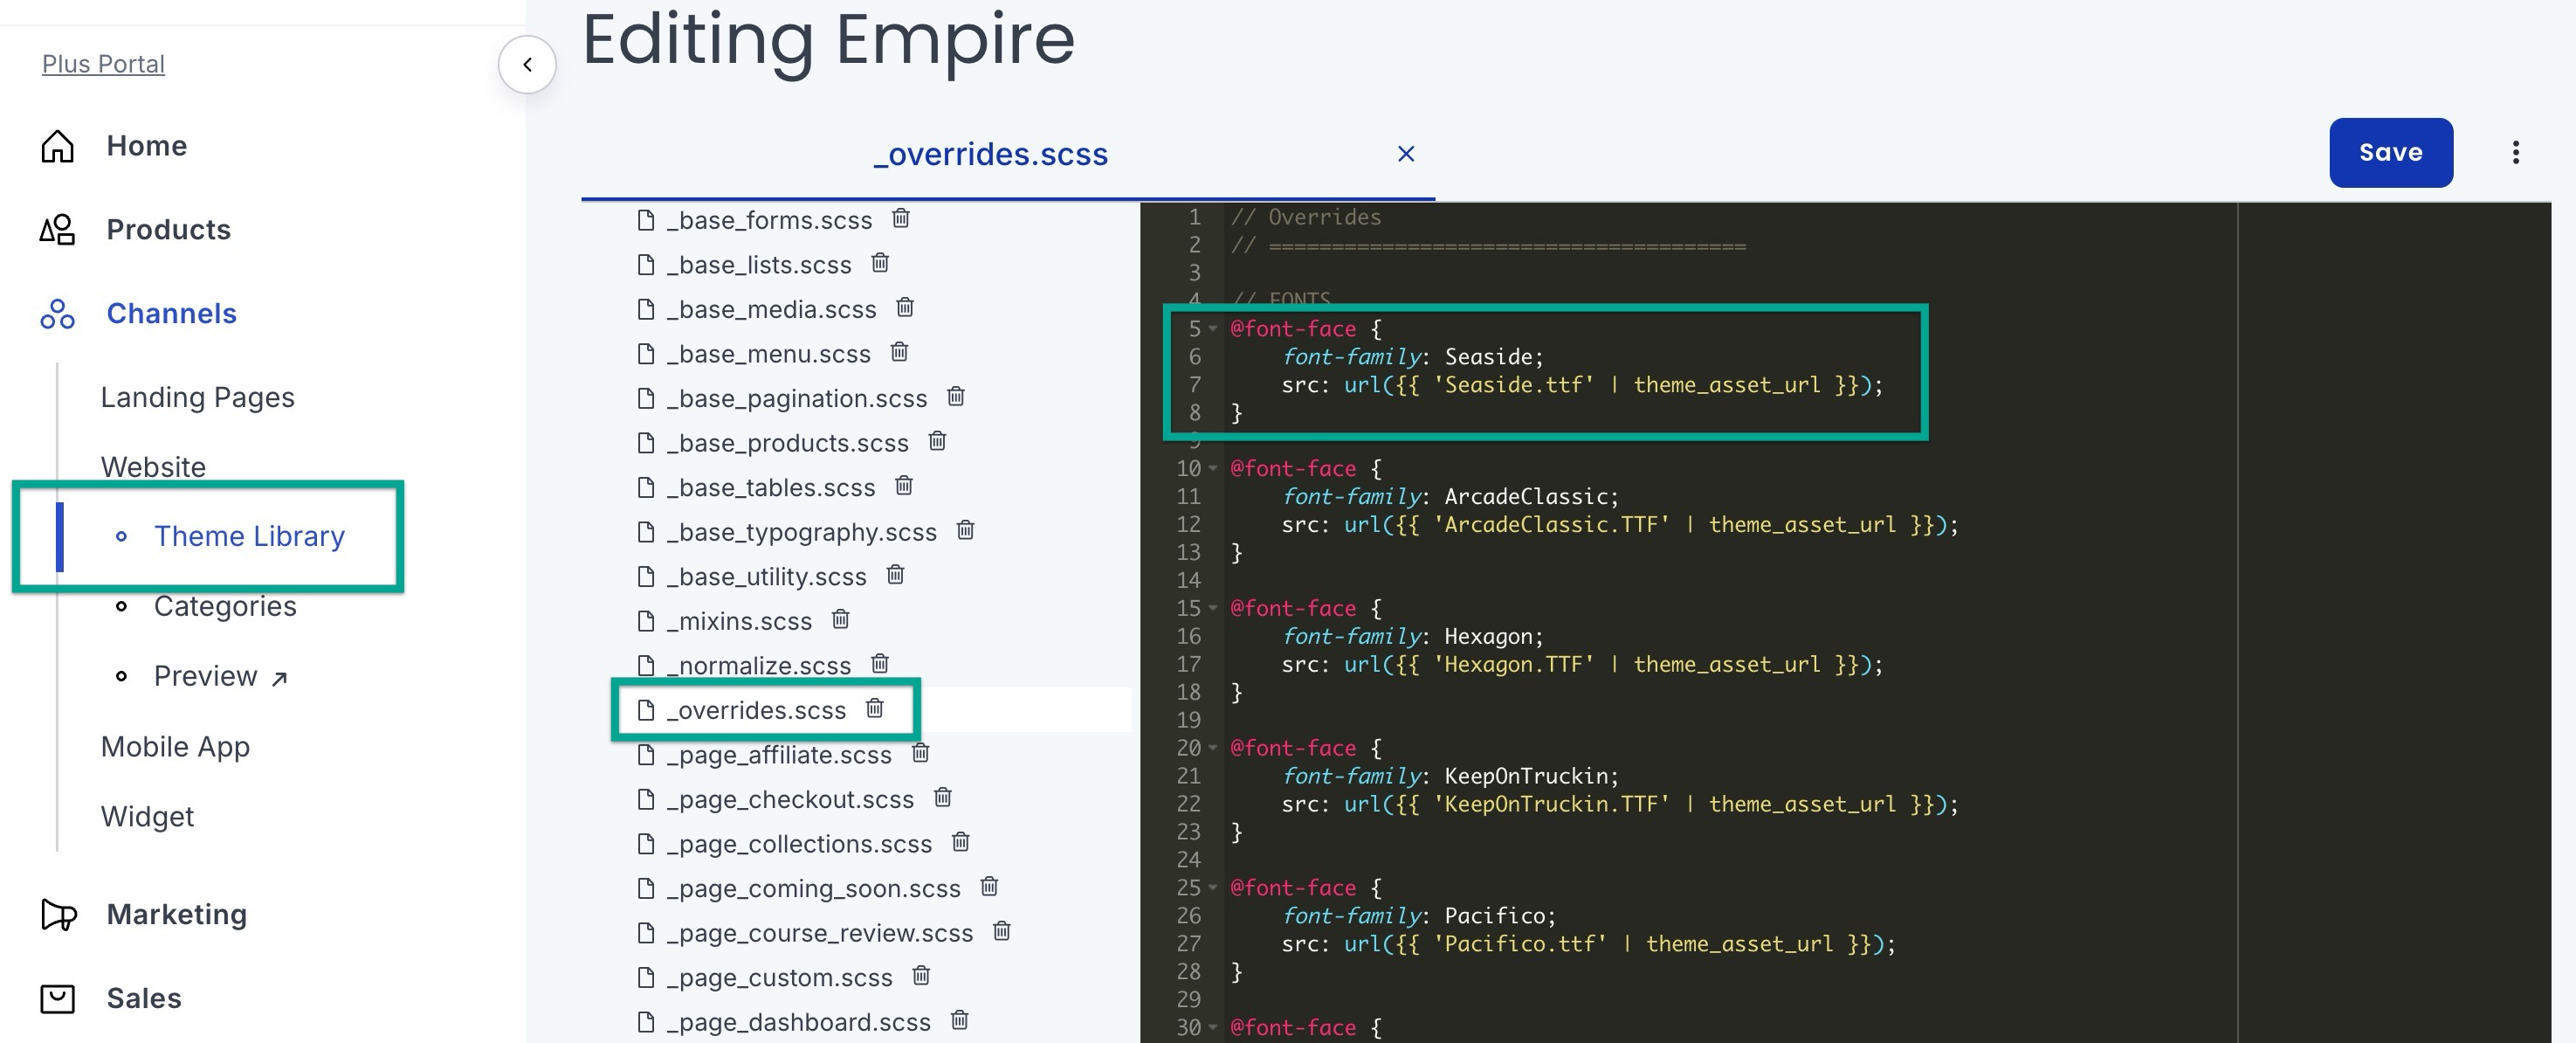Open the Sales section
The height and width of the screenshot is (1043, 2576).
tap(144, 999)
